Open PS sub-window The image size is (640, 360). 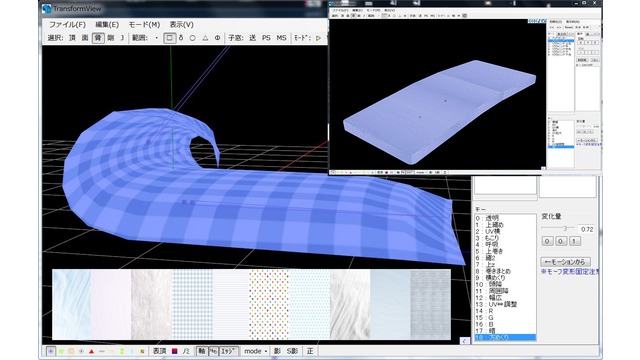pyautogui.click(x=266, y=38)
